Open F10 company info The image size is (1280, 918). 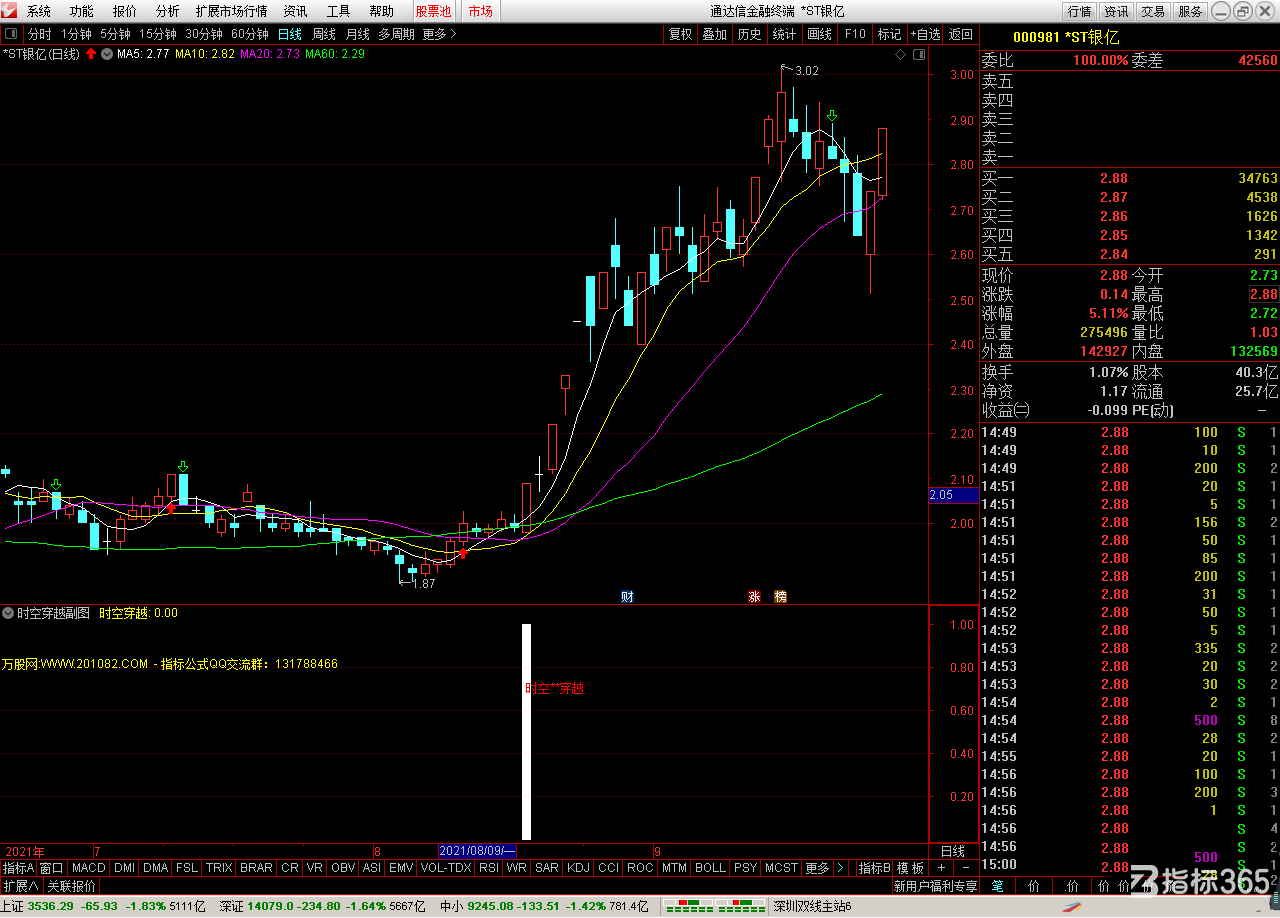tap(855, 34)
